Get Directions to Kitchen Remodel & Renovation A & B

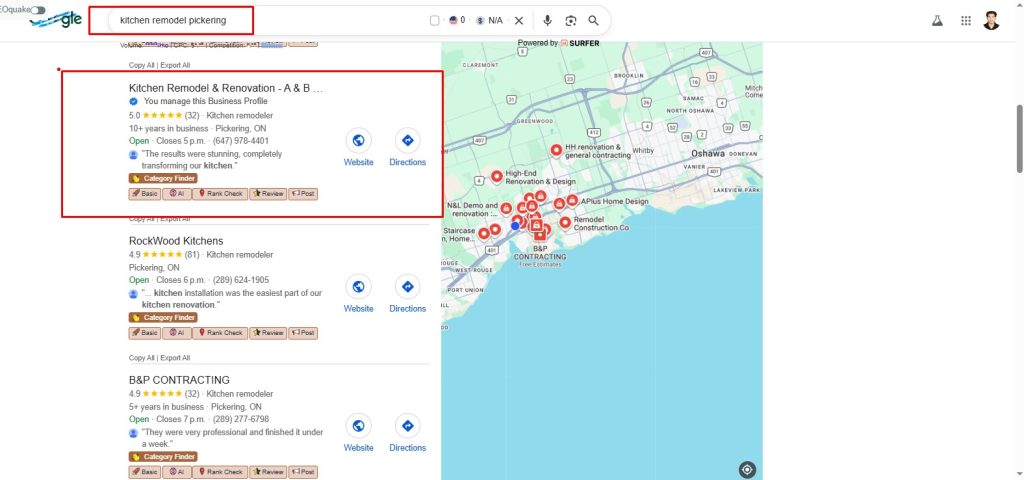(x=408, y=148)
